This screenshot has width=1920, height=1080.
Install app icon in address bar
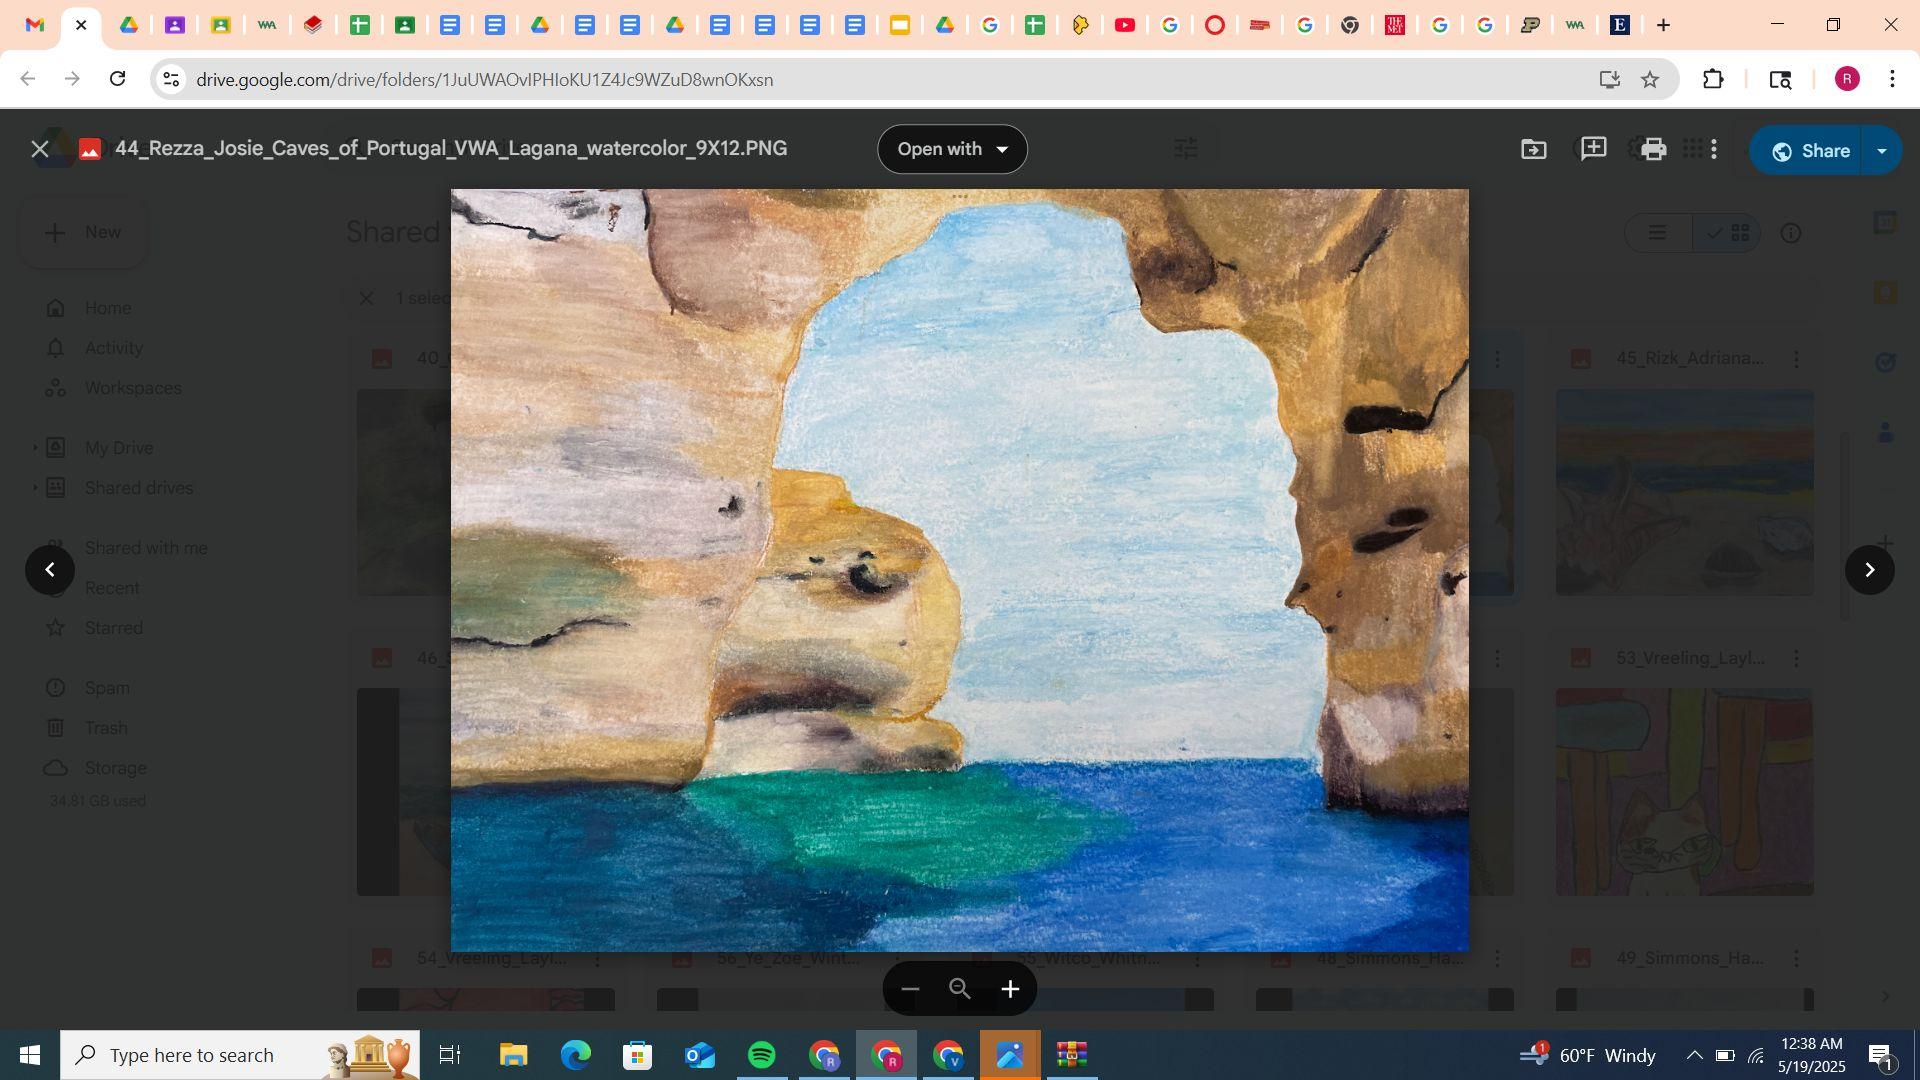click(1609, 79)
